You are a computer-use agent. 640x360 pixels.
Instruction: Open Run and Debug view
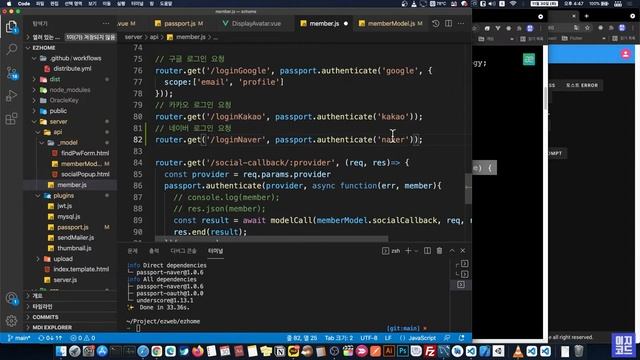pos(11,96)
